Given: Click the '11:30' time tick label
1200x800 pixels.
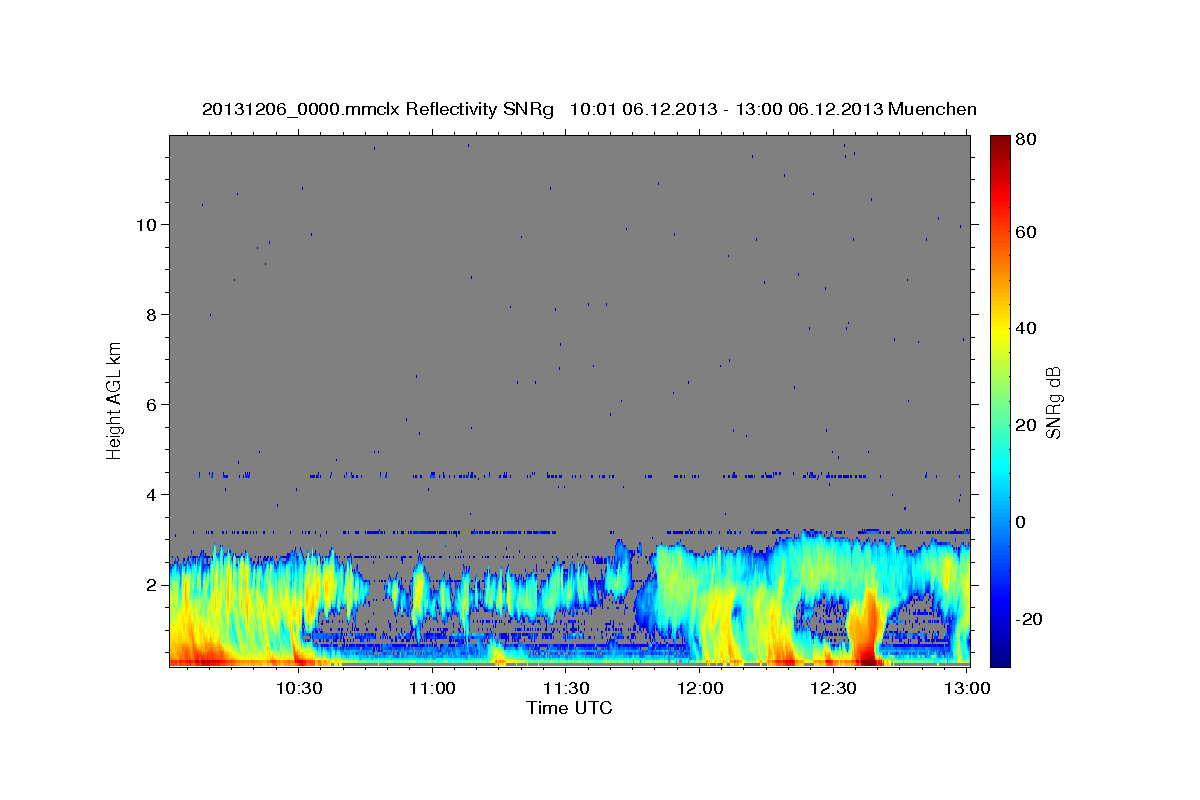Looking at the screenshot, I should [566, 689].
